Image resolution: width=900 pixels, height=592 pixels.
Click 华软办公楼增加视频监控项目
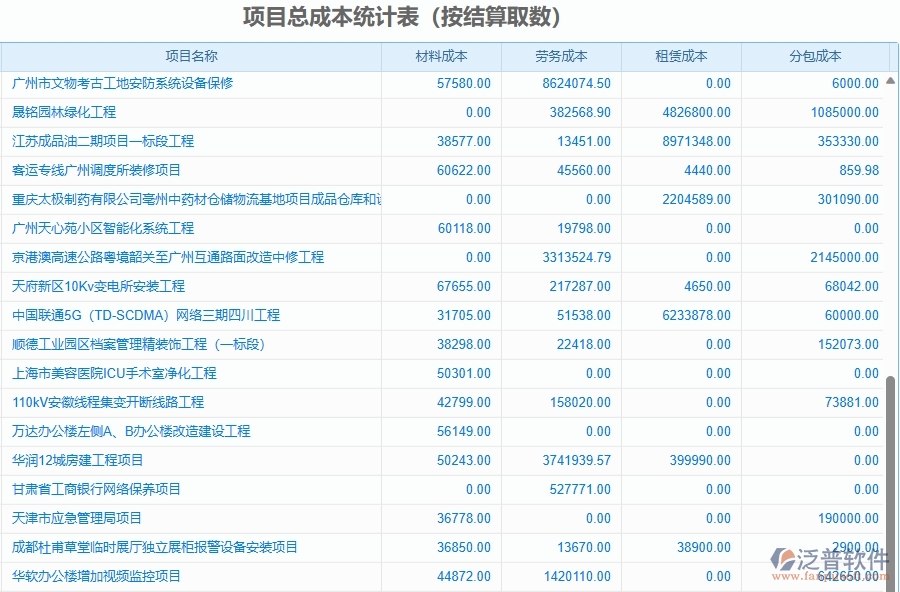[95, 576]
